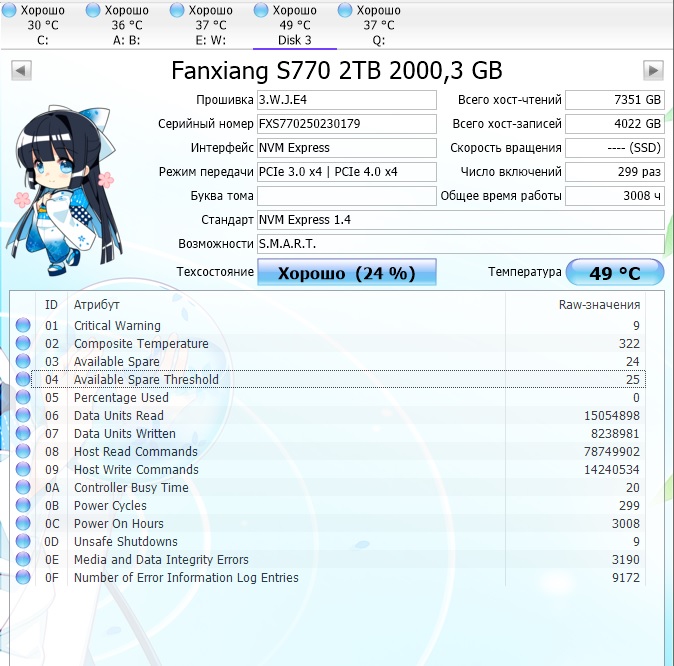Select the Host Write Commands attribute text
This screenshot has width=674, height=666.
[x=136, y=470]
